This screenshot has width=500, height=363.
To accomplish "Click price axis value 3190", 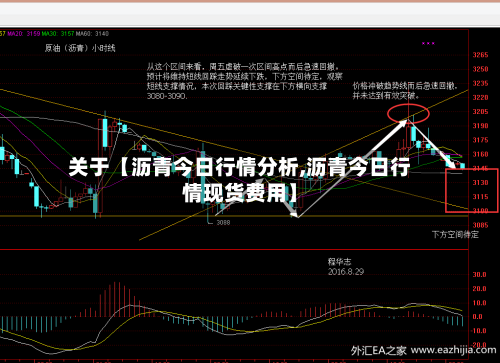I will (x=480, y=126).
